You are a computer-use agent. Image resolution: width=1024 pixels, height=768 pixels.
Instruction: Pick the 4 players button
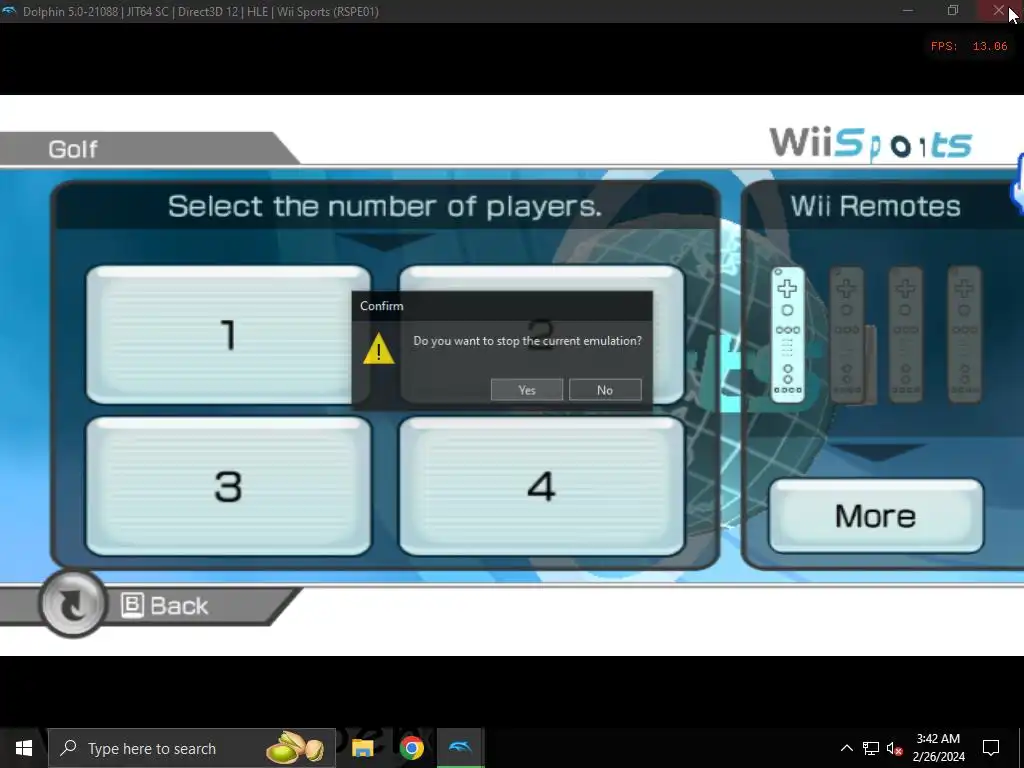tap(541, 487)
